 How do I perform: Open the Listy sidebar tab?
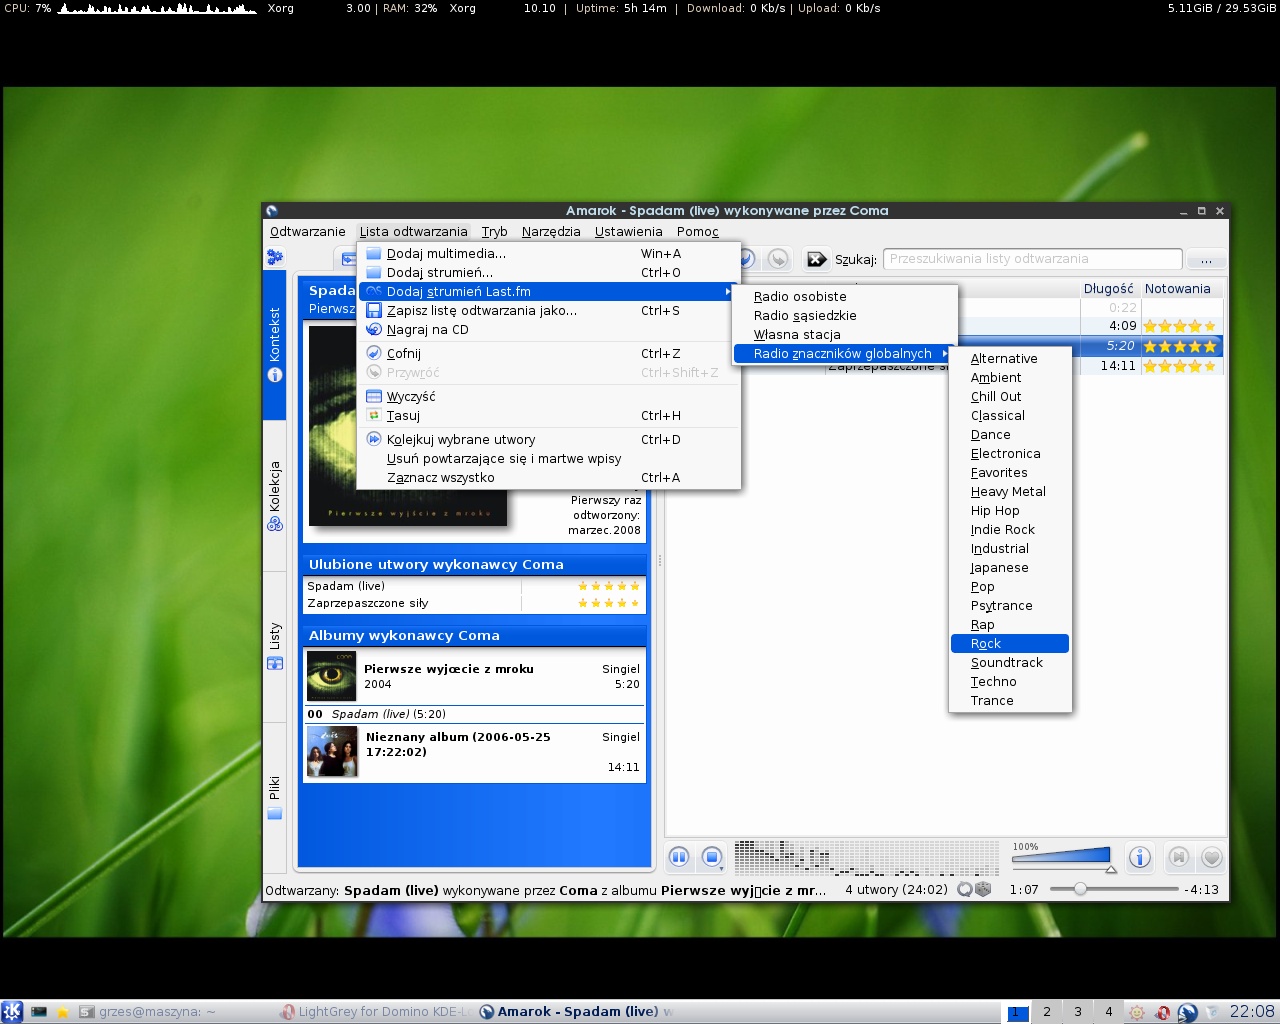coord(274,646)
